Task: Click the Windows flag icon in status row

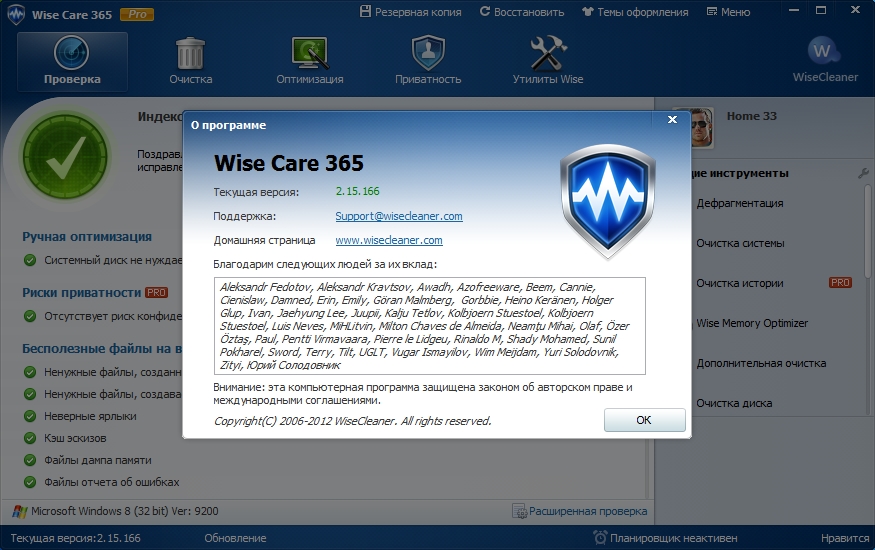Action: pos(20,511)
